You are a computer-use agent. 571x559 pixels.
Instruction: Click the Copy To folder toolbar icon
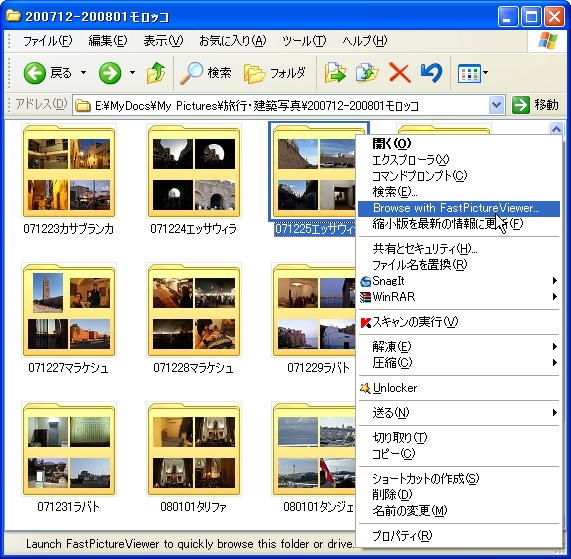pos(367,73)
